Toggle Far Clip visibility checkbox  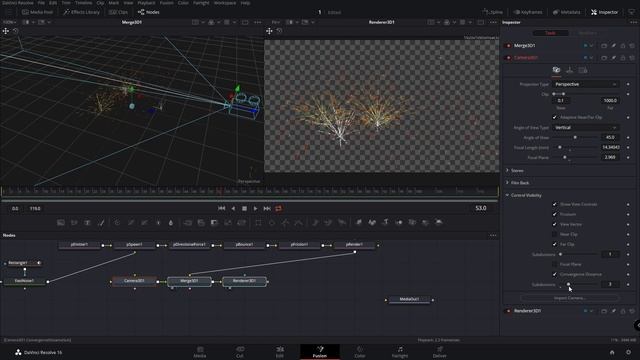(x=554, y=244)
